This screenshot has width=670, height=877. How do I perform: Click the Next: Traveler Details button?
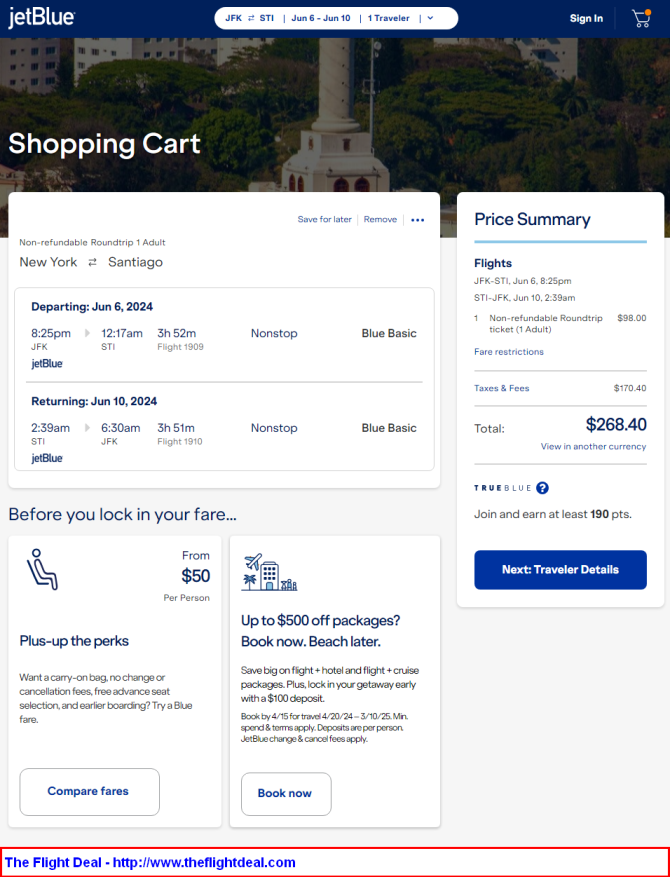point(560,570)
